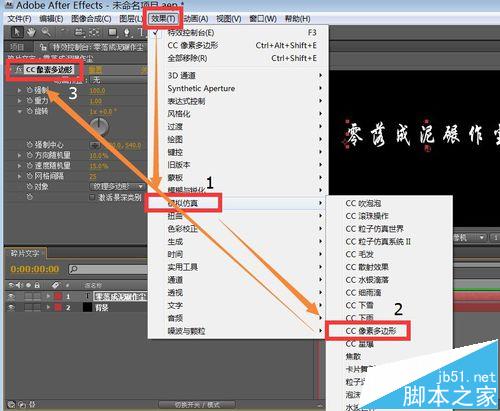The width and height of the screenshot is (500, 411).
Task: Click the 强制 value 100.0
Action: click(x=97, y=91)
